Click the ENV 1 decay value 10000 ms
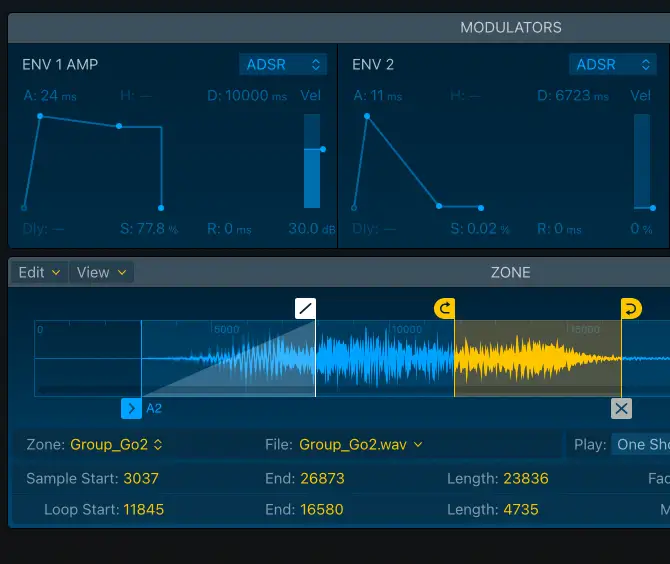 247,96
